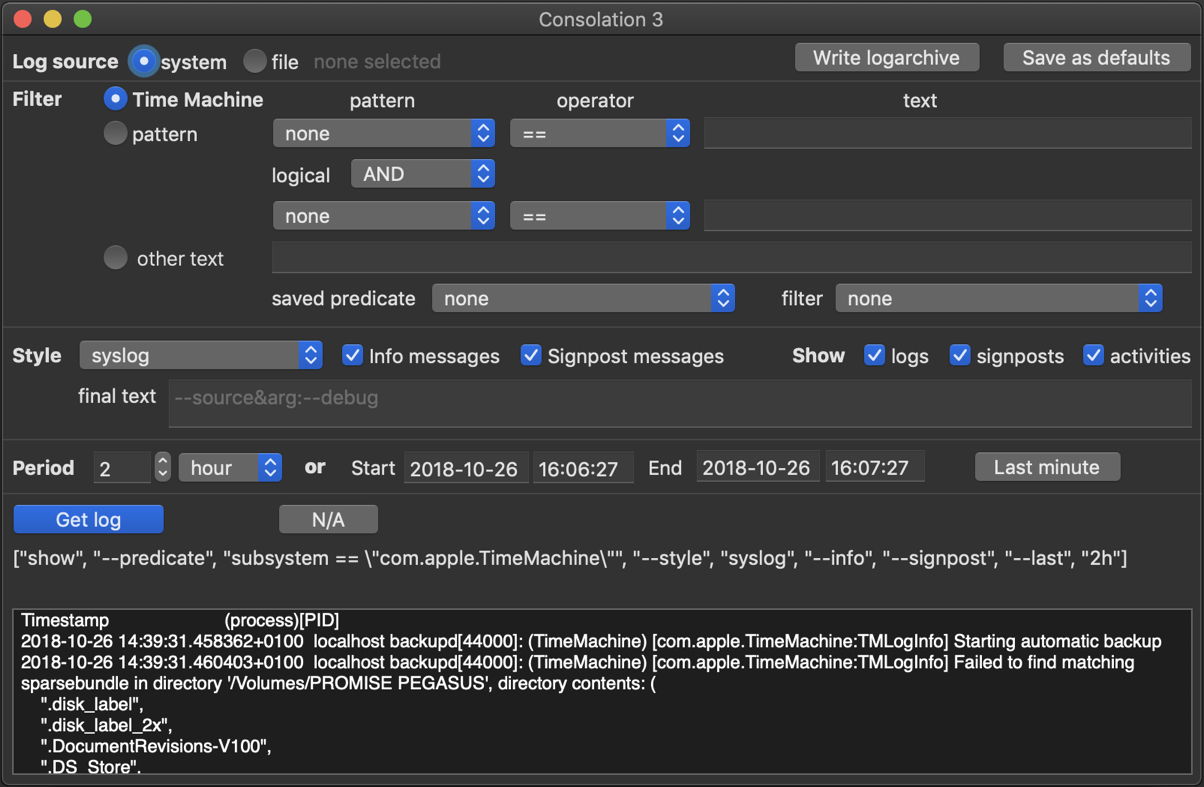Image resolution: width=1204 pixels, height=787 pixels.
Task: Open the period hour unit dropdown
Action: coord(230,468)
